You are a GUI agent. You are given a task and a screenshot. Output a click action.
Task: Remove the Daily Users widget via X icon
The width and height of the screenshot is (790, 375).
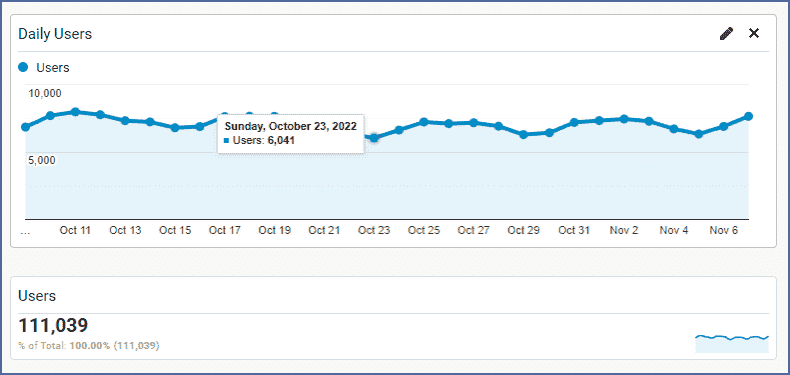point(754,34)
